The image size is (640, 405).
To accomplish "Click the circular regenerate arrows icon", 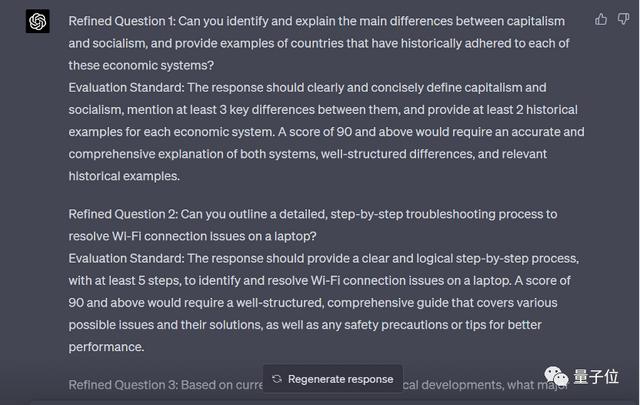I will (277, 379).
